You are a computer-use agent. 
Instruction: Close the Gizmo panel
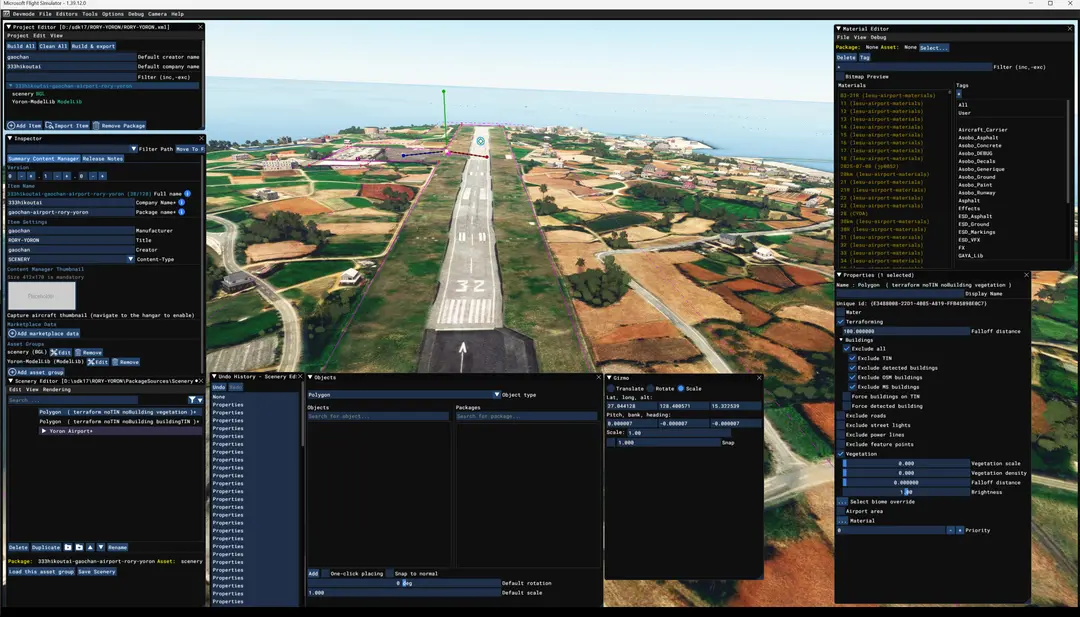(759, 377)
